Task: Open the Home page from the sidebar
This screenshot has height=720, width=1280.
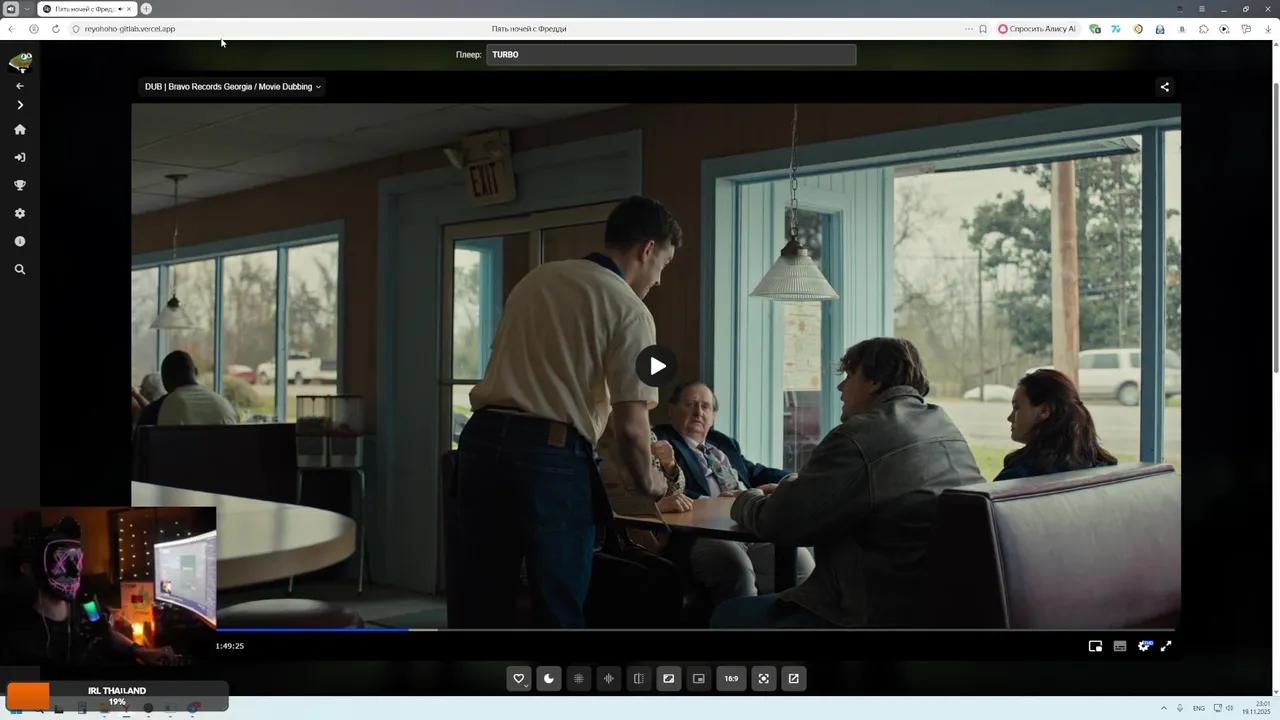Action: pyautogui.click(x=19, y=129)
